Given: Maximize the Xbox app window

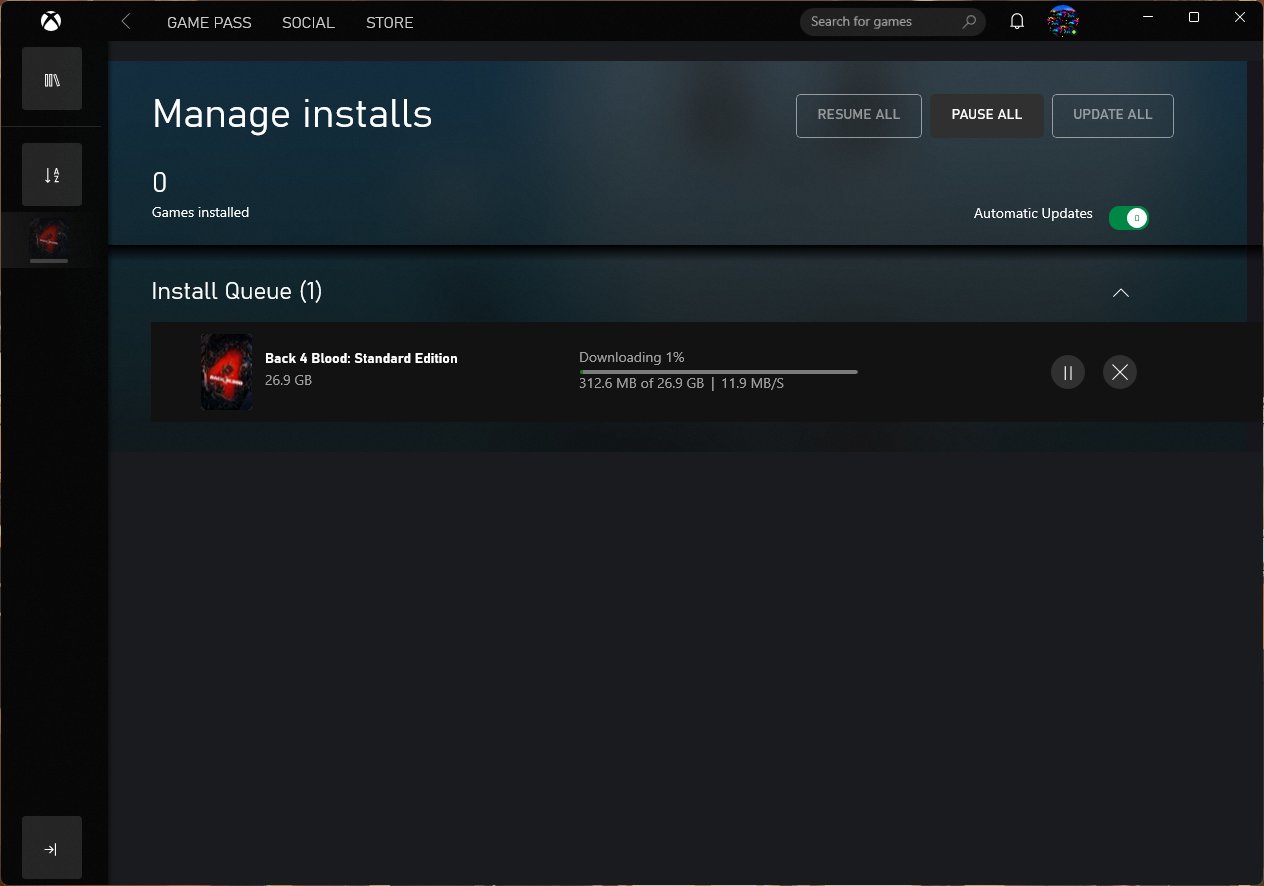Looking at the screenshot, I should pos(1194,17).
